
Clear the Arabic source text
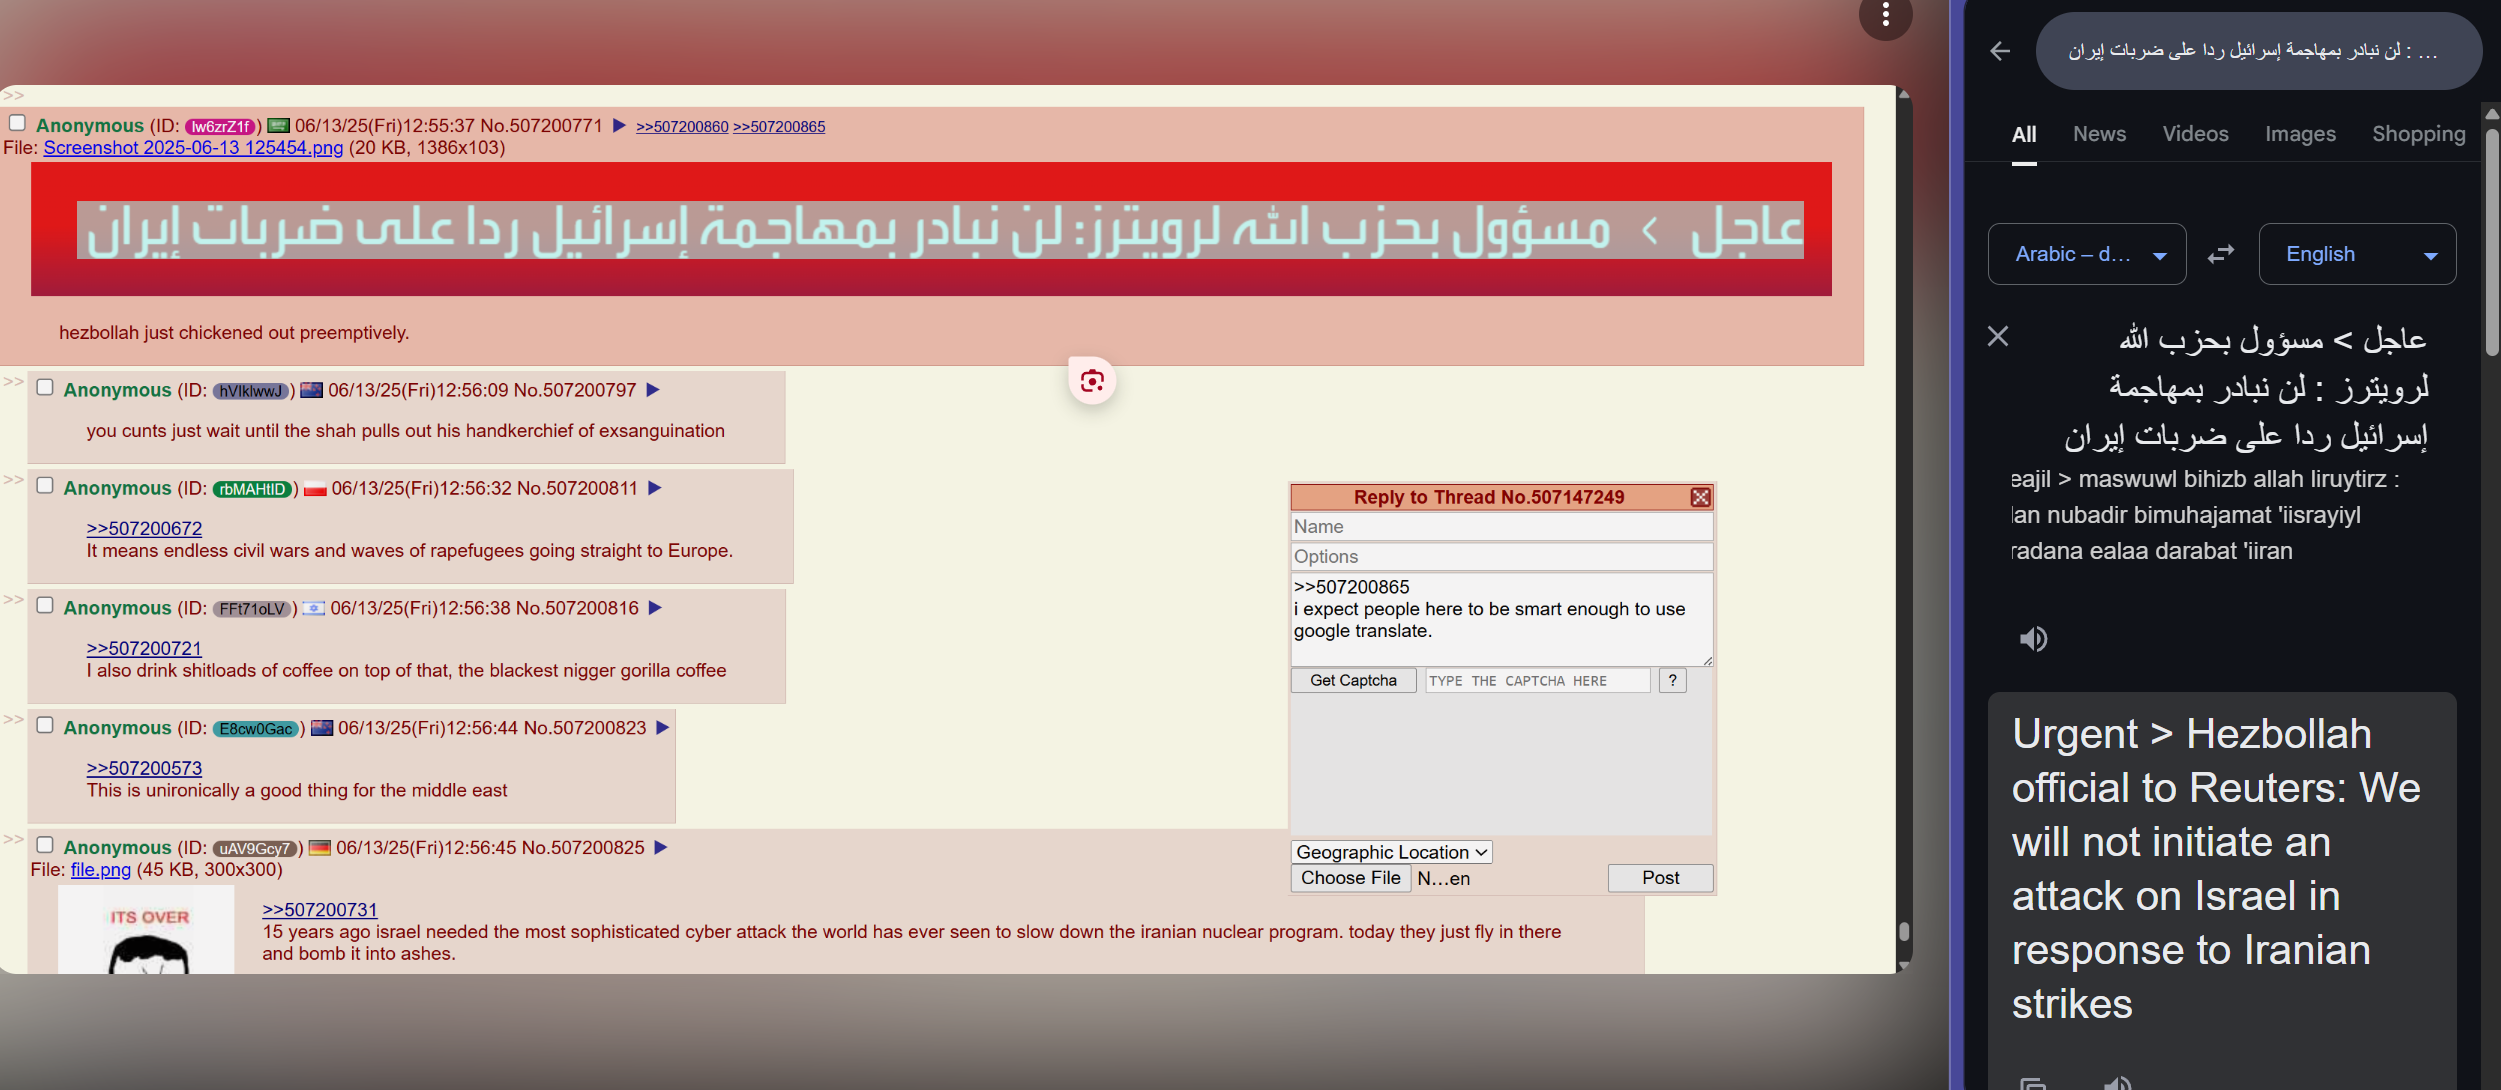(1998, 336)
